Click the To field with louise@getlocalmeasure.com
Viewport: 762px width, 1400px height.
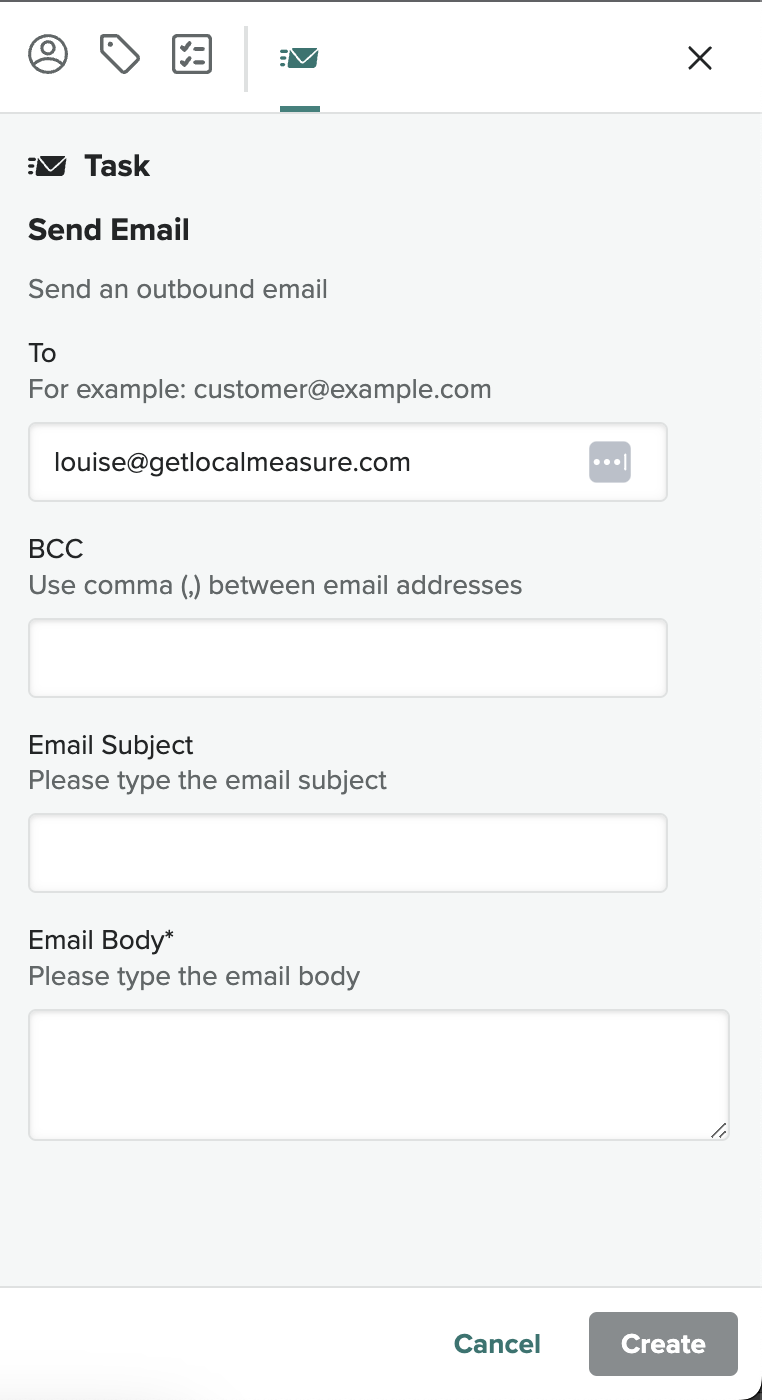310,462
